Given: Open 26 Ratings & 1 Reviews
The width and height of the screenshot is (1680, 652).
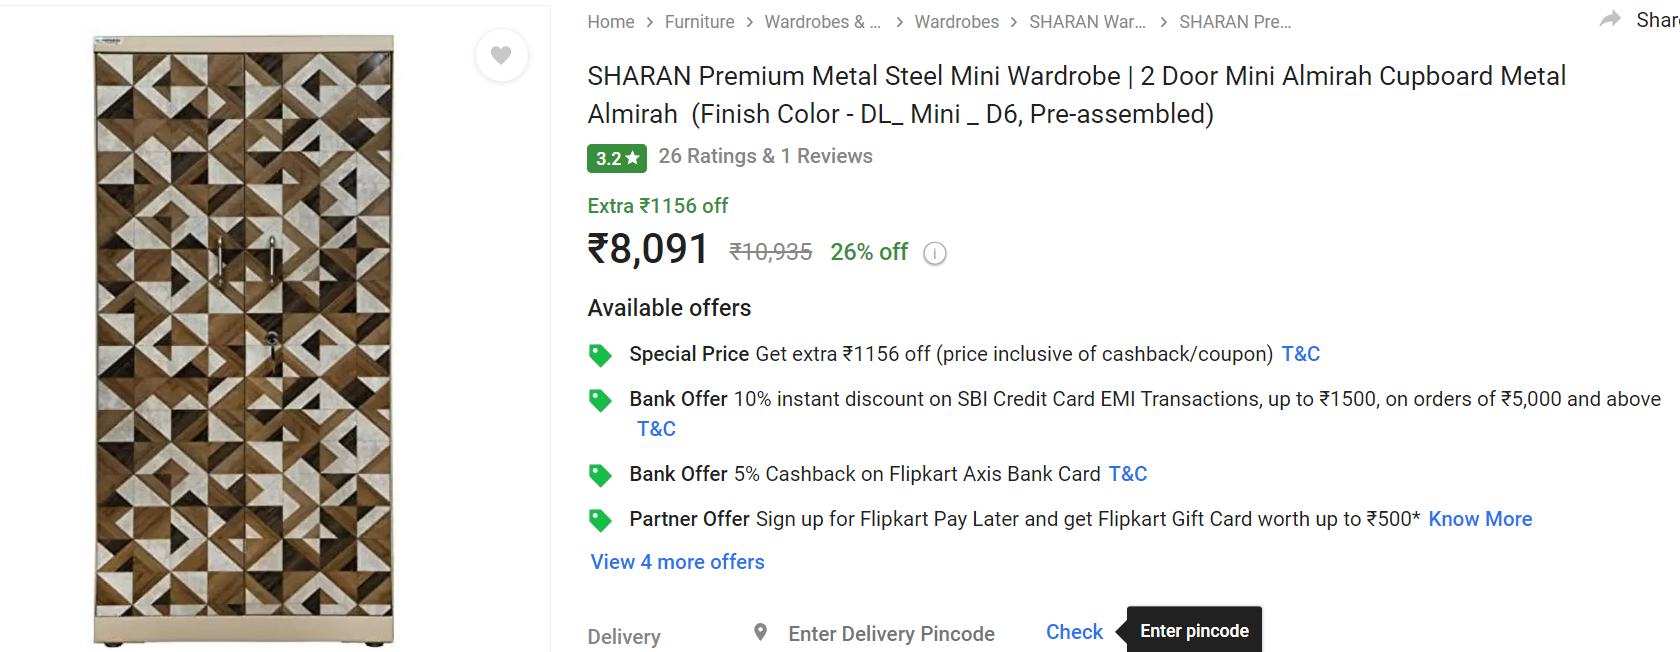Looking at the screenshot, I should point(765,156).
